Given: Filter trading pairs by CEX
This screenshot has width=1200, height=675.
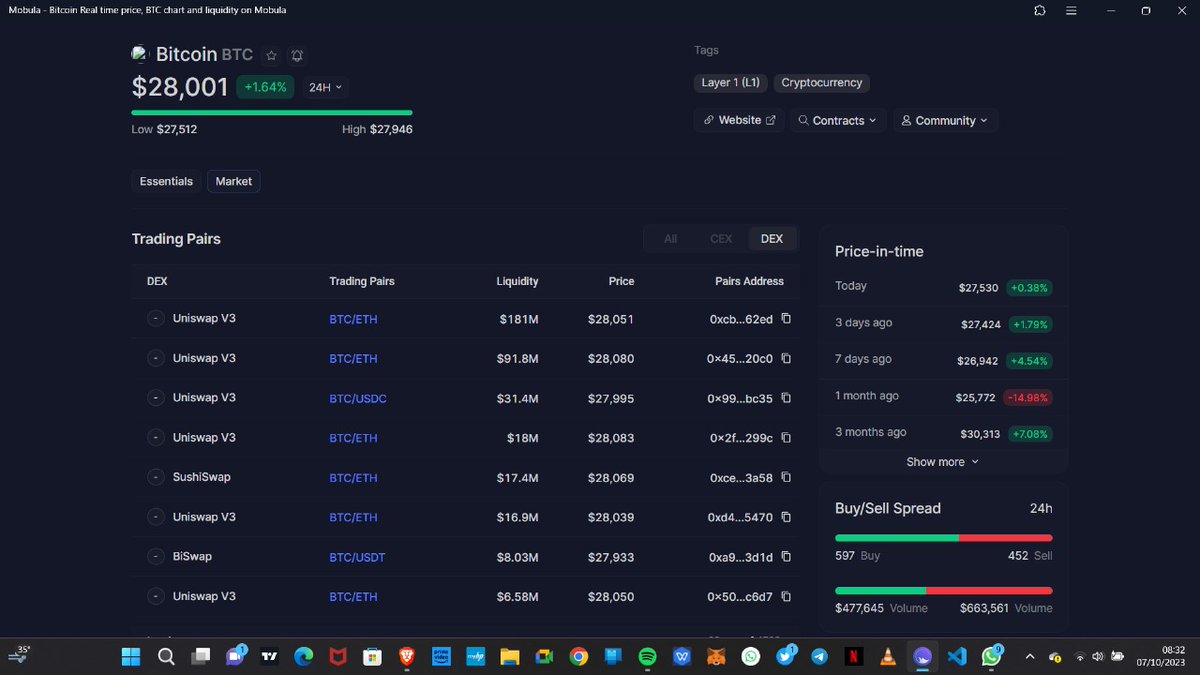Looking at the screenshot, I should tap(721, 239).
